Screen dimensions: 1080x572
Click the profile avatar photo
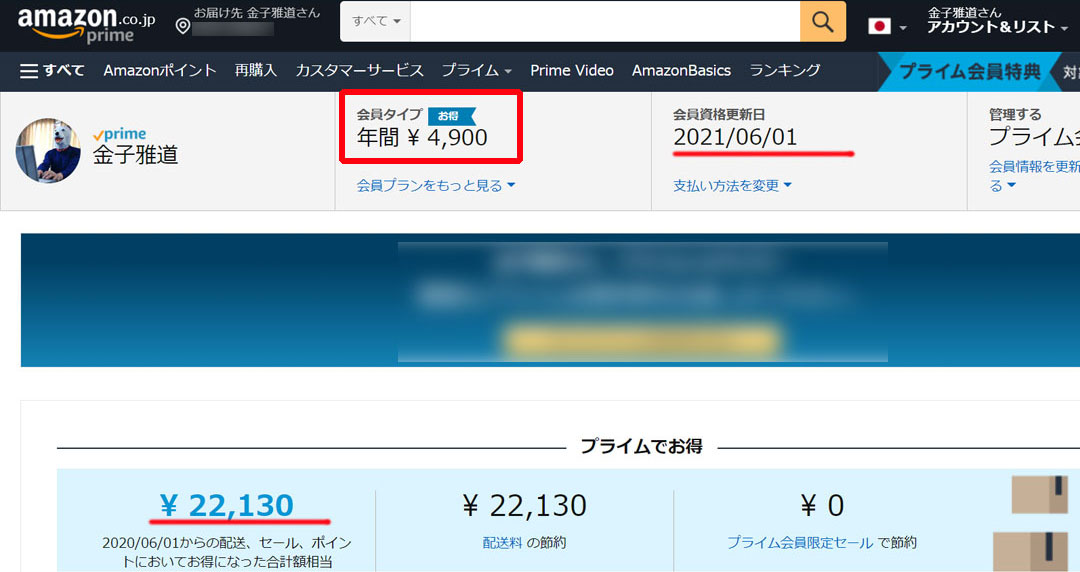point(48,151)
